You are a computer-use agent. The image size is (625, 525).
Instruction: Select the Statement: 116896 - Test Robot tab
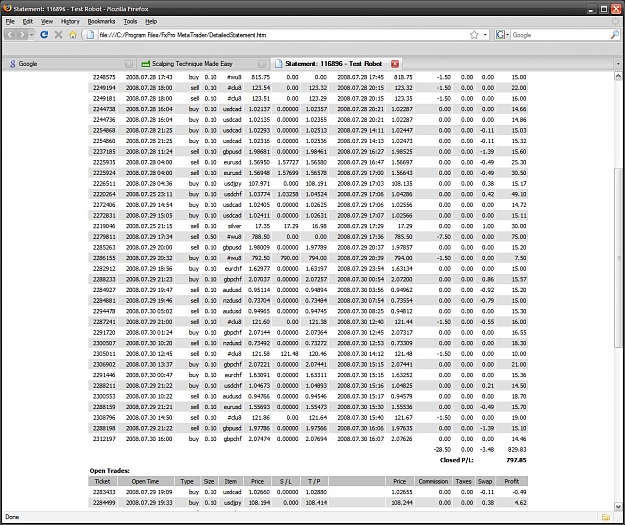click(336, 64)
